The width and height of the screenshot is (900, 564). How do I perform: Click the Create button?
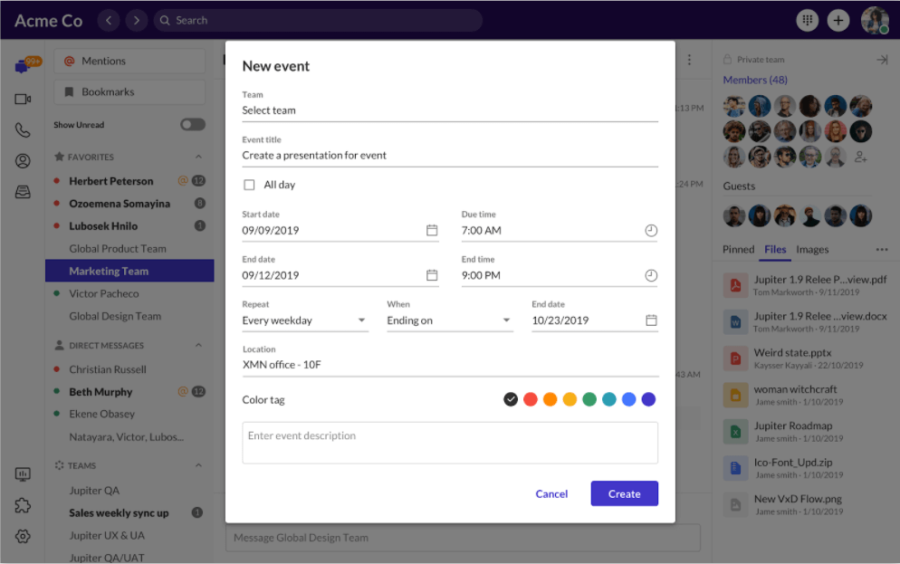click(x=624, y=494)
